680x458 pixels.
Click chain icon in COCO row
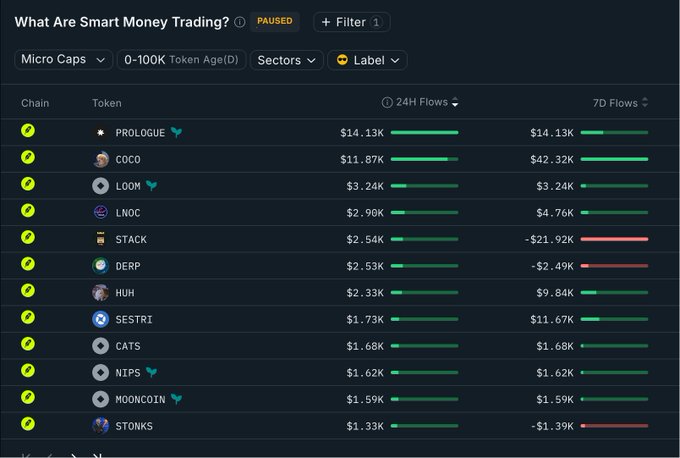tap(28, 157)
